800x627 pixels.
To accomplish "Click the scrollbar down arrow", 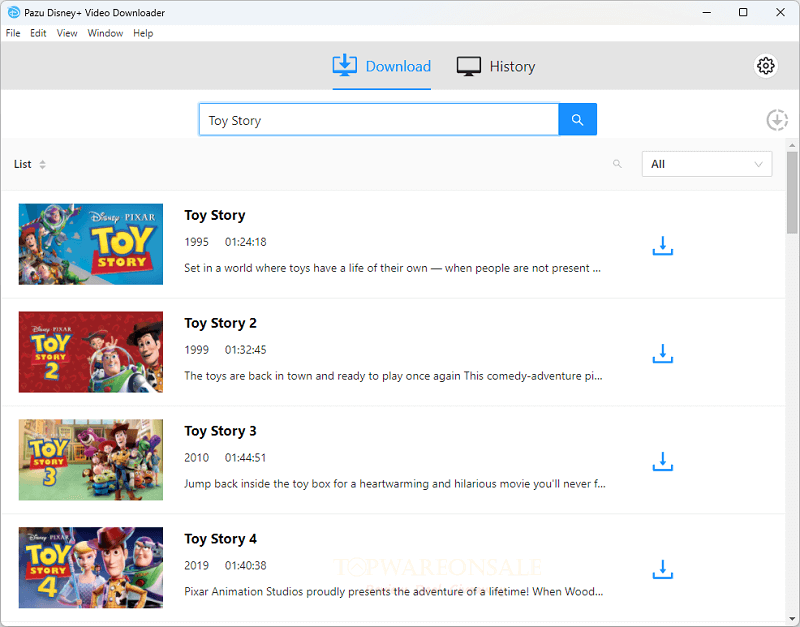I will (x=791, y=620).
